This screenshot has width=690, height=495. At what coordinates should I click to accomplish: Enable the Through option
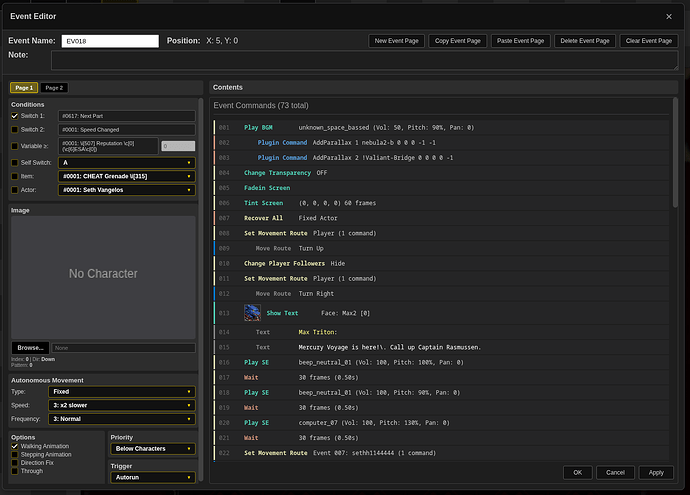coord(15,471)
